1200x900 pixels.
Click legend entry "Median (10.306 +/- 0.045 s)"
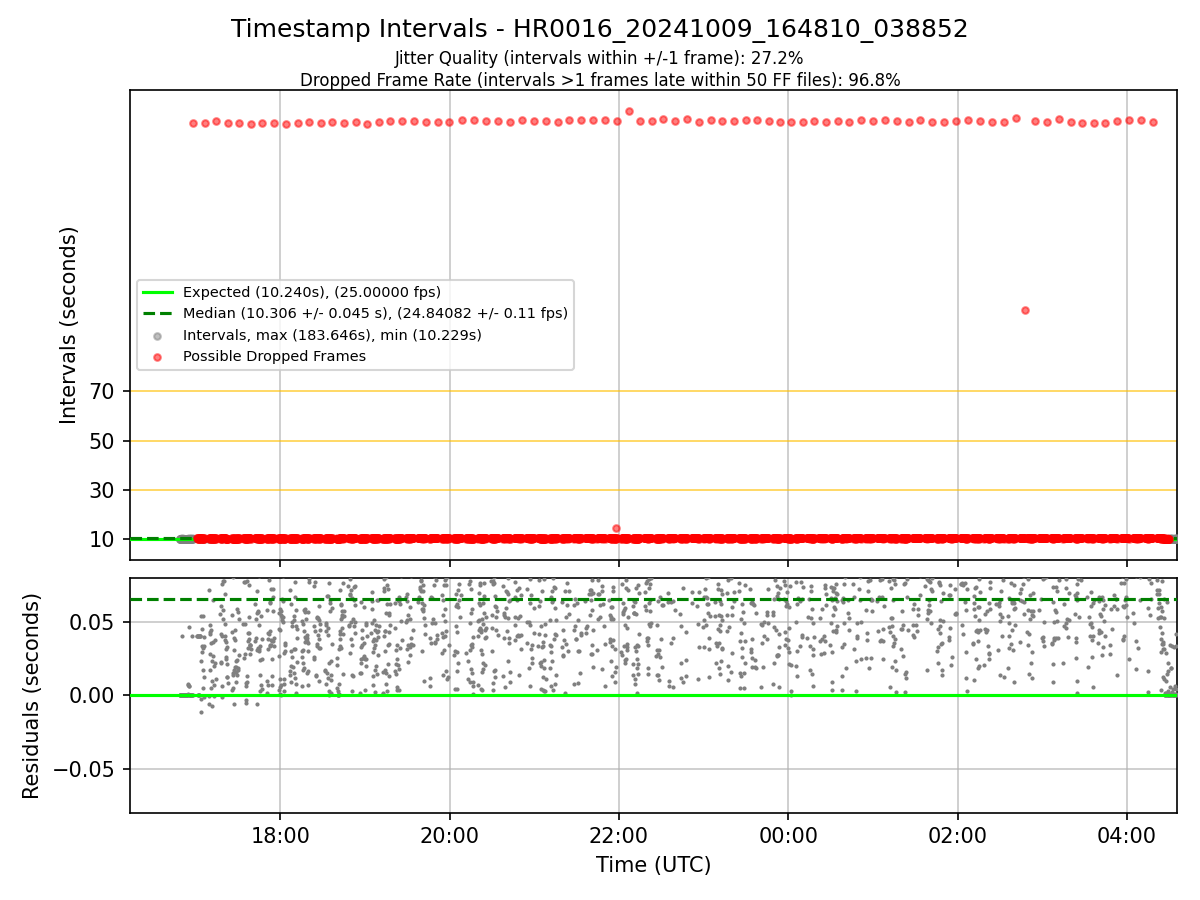375,313
